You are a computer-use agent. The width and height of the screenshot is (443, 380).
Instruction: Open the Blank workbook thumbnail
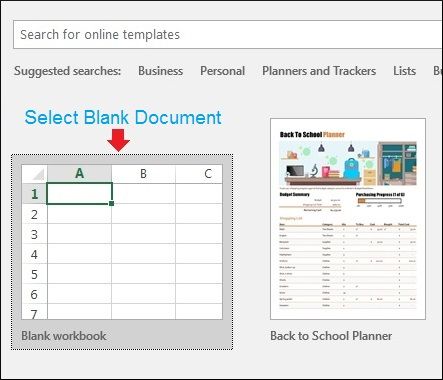coord(122,242)
